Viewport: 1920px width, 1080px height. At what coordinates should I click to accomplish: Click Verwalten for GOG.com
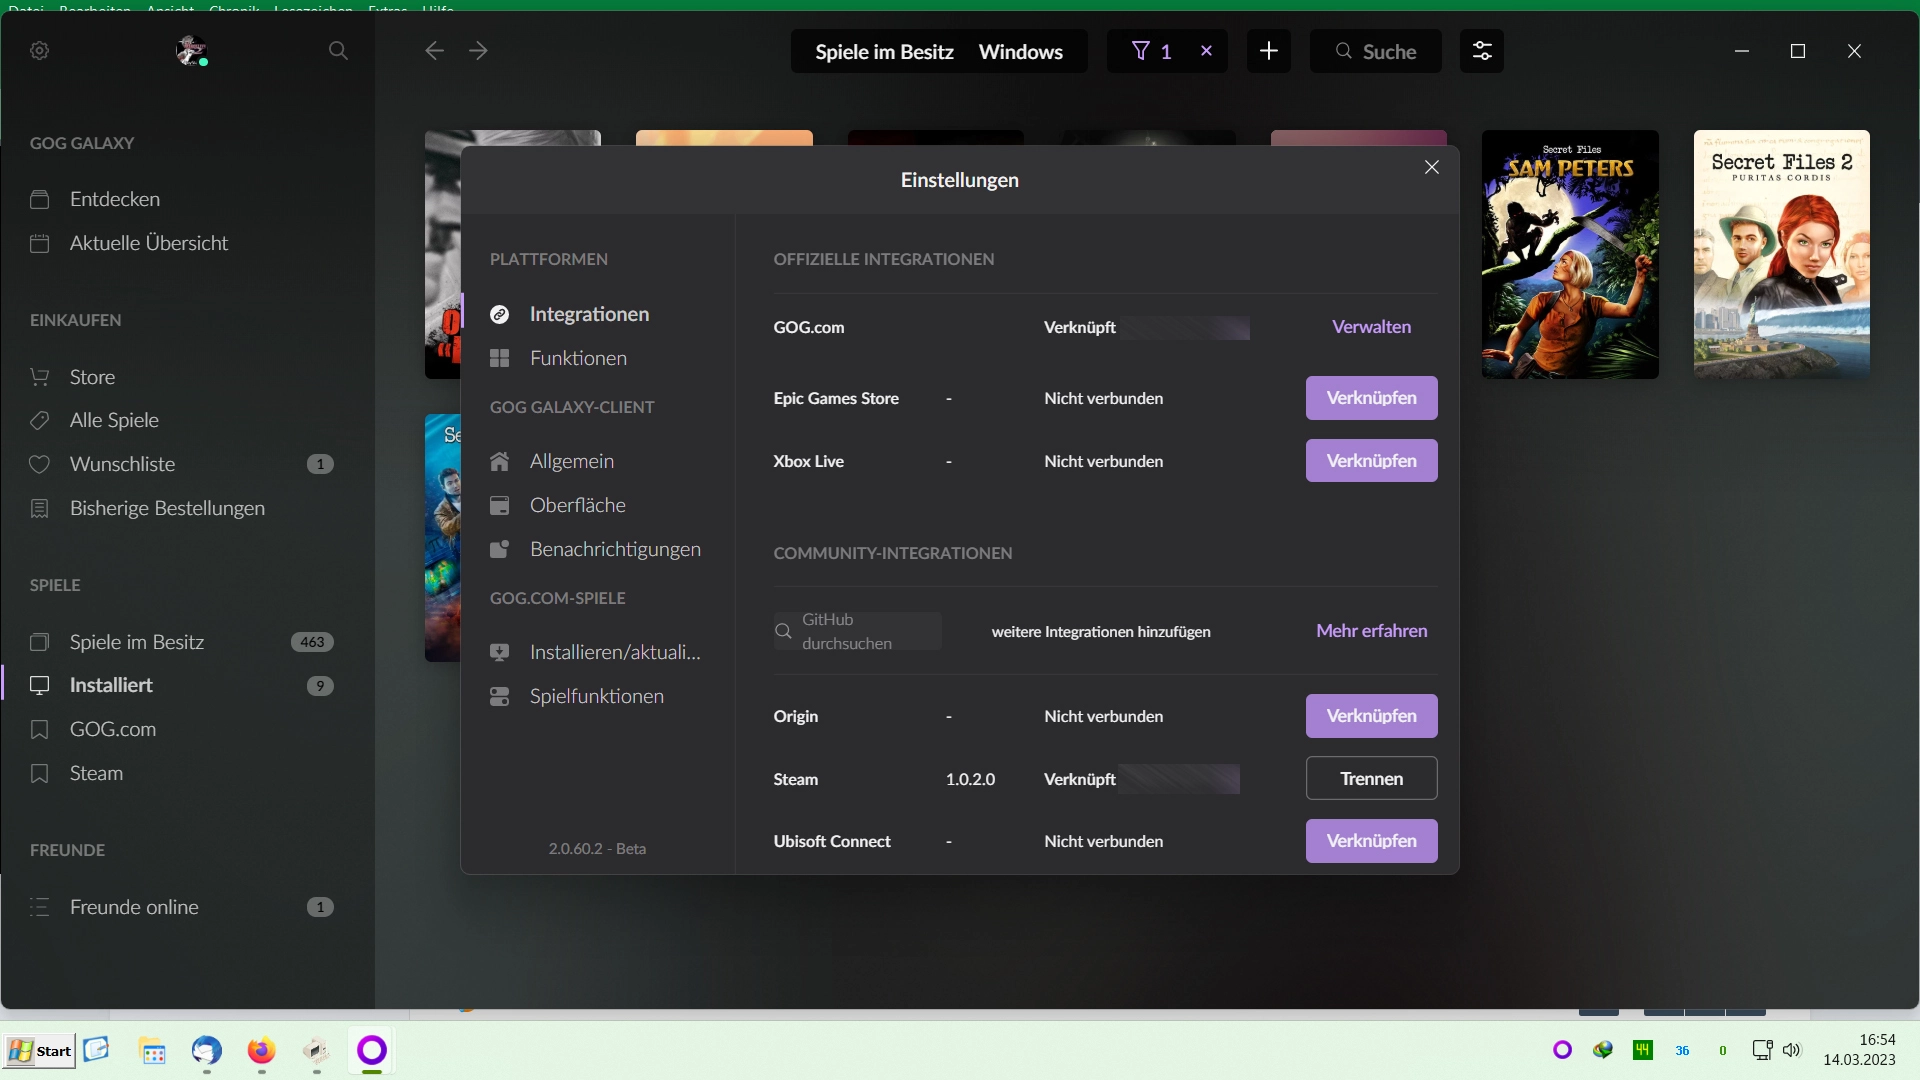[x=1371, y=327]
